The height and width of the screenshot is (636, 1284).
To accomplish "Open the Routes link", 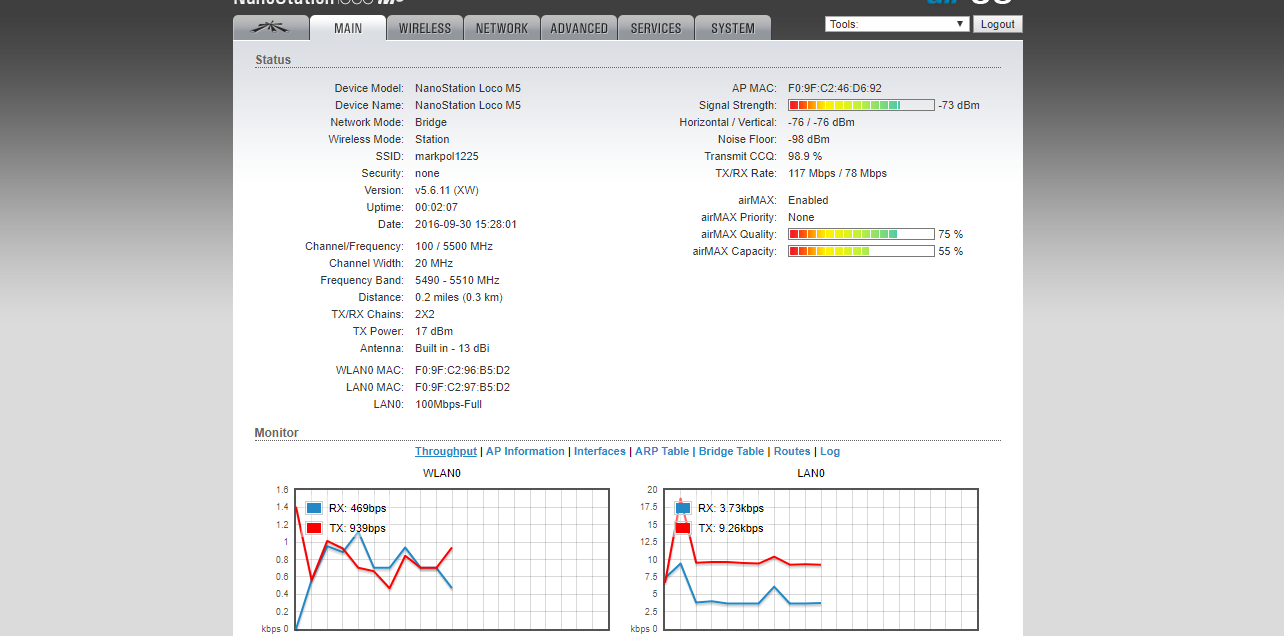I will [792, 452].
